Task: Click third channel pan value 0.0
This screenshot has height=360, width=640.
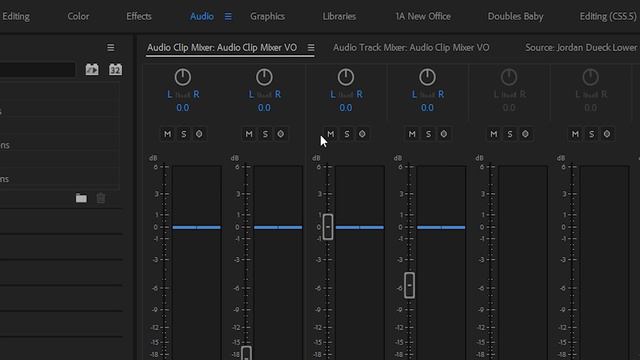Action: click(346, 108)
